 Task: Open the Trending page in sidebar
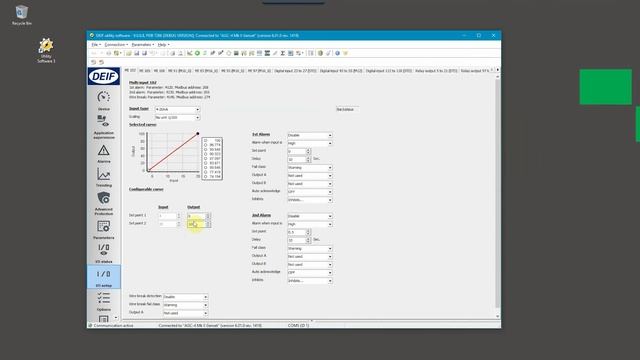pos(104,178)
